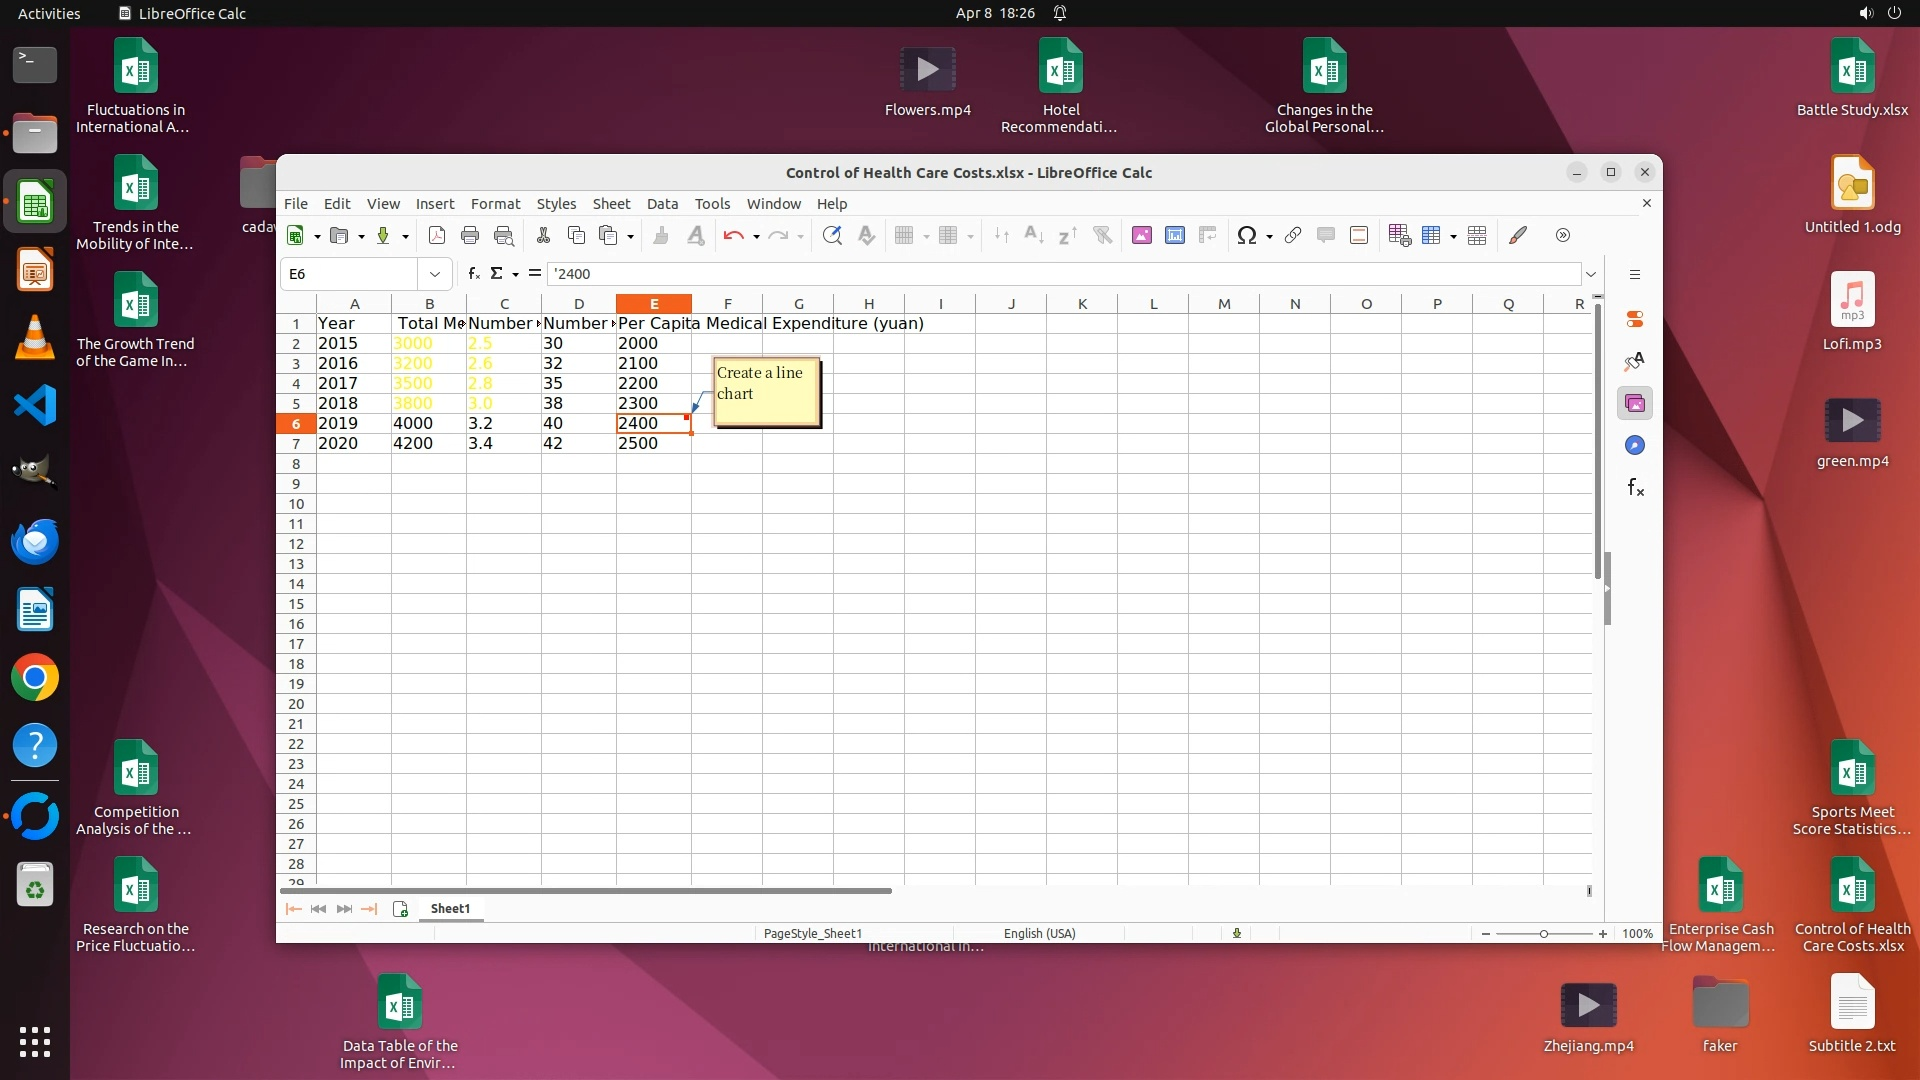Insert hyperlink using the link icon
1920x1080 pixels.
[x=1292, y=235]
